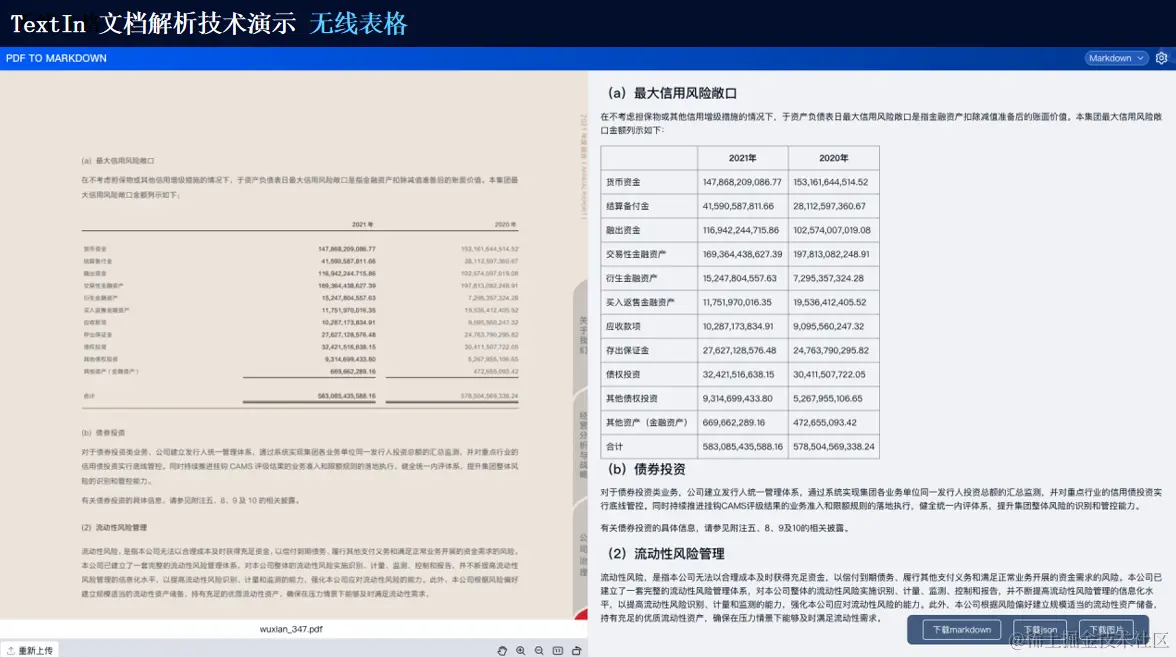Click the value 27,627,128,576.48 in the result table
Screen dimensions: 1176x657
740,350
